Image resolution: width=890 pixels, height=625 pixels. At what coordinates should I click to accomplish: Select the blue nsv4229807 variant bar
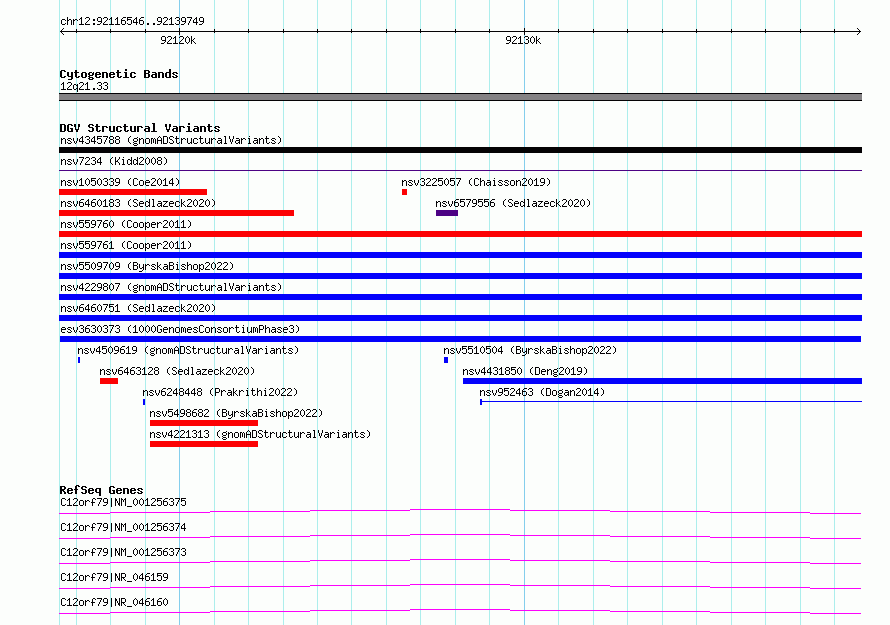(460, 297)
